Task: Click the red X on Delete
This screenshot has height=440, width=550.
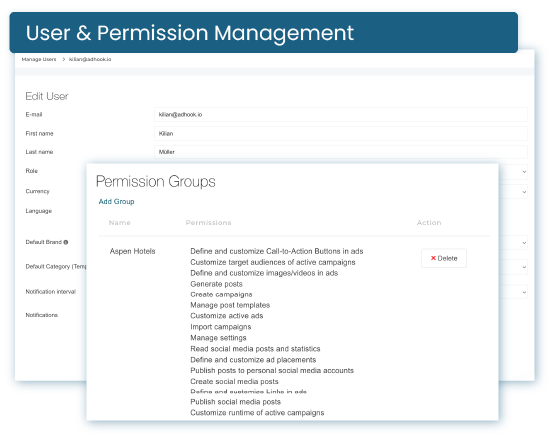Action: [x=433, y=258]
